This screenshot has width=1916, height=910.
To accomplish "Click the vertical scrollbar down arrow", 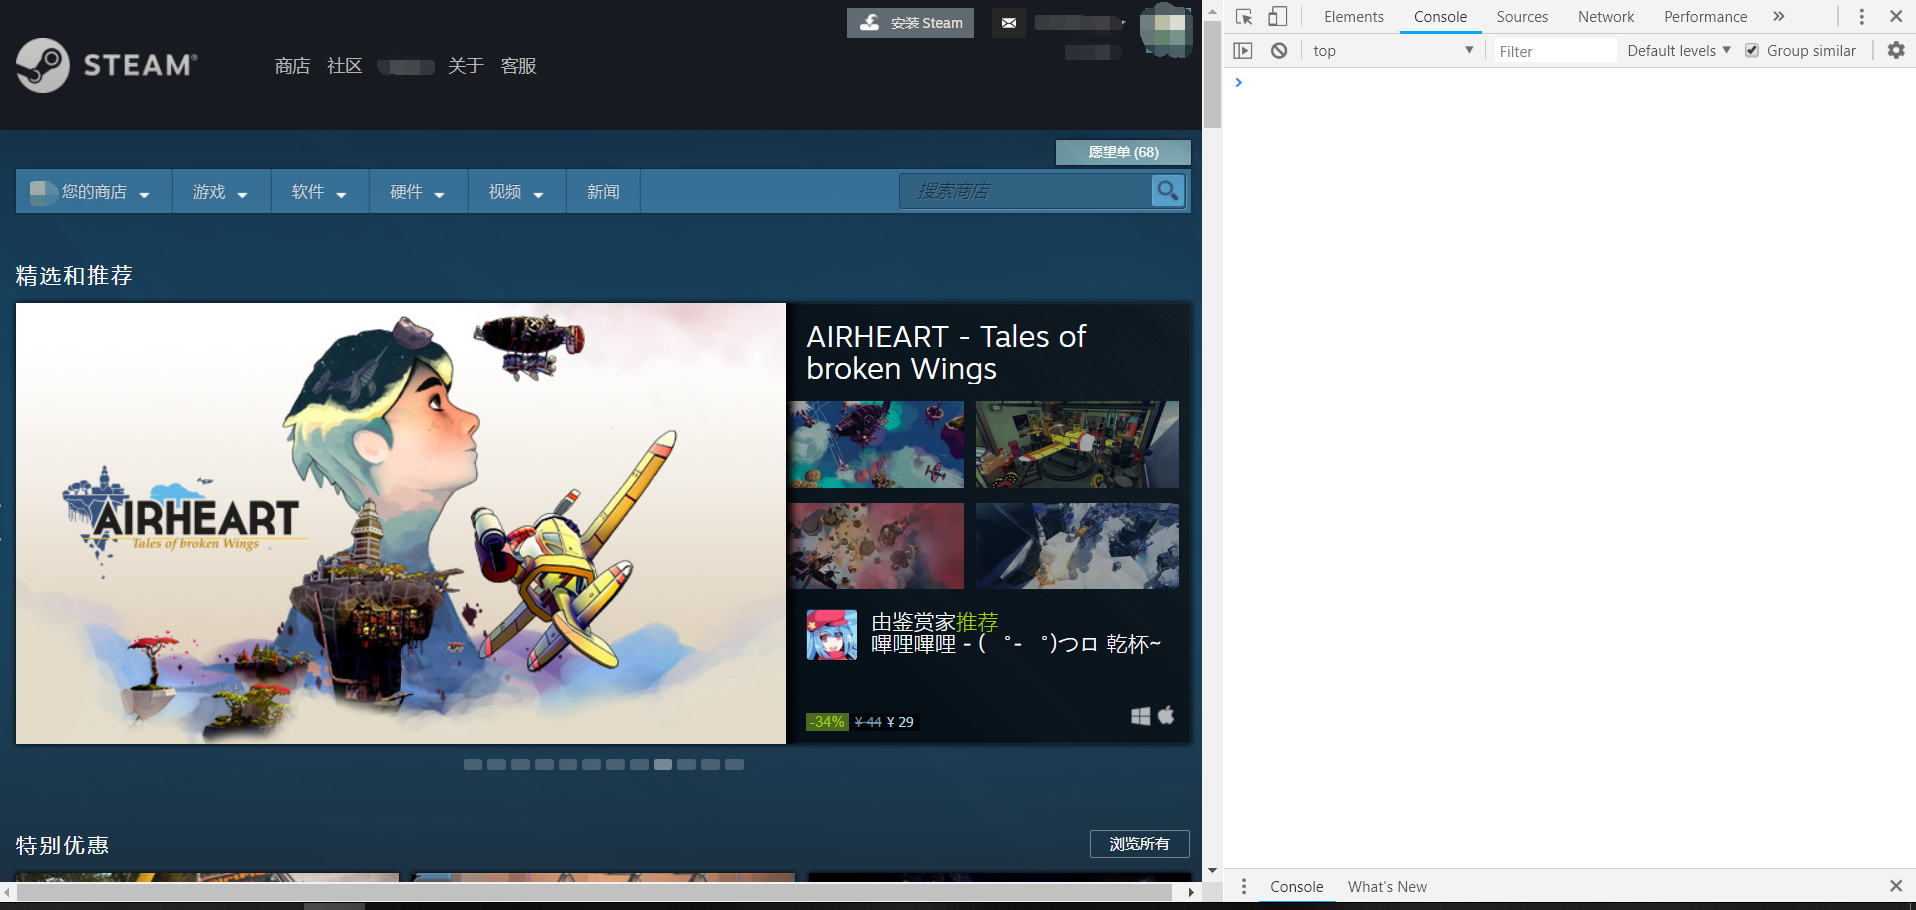I will click(x=1212, y=871).
